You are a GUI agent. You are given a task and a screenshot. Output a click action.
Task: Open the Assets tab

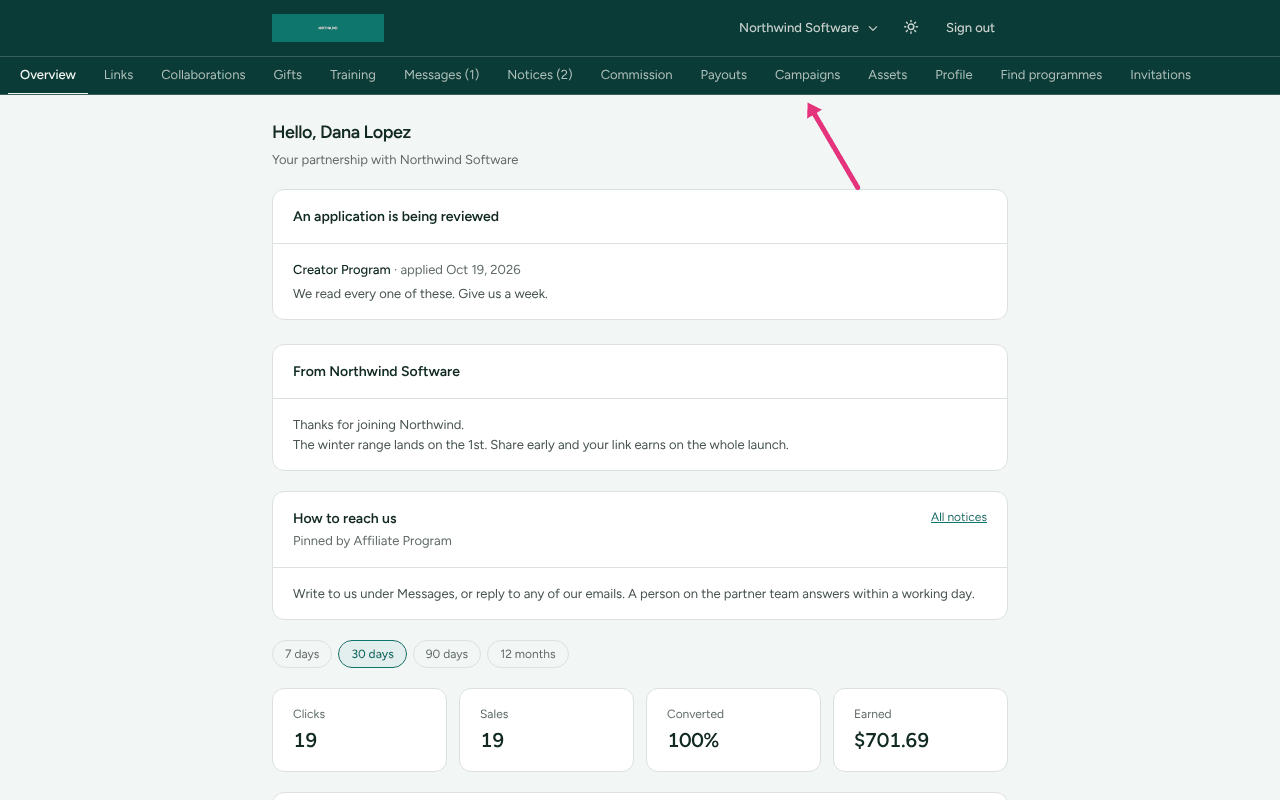click(888, 75)
